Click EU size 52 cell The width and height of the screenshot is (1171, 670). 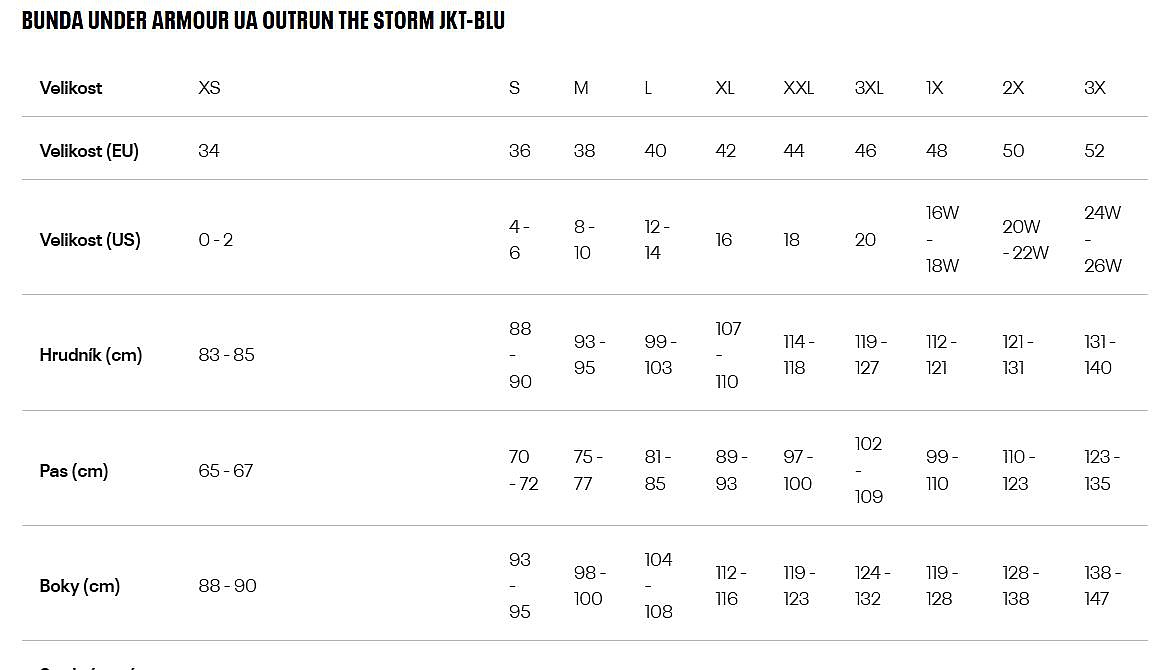[1095, 151]
